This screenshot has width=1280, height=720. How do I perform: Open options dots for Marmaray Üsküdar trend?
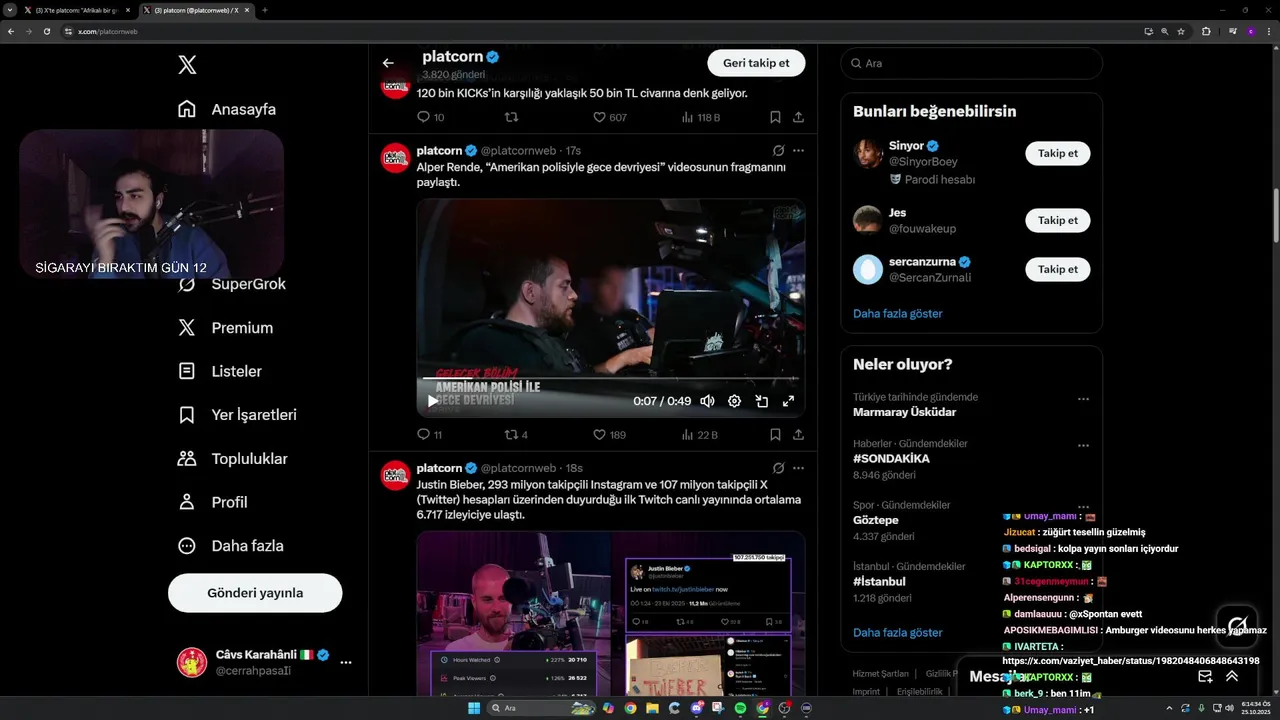[x=1083, y=399]
